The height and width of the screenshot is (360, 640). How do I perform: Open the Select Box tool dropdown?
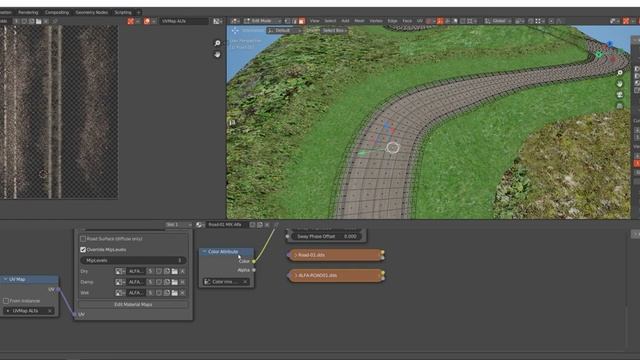click(x=334, y=31)
